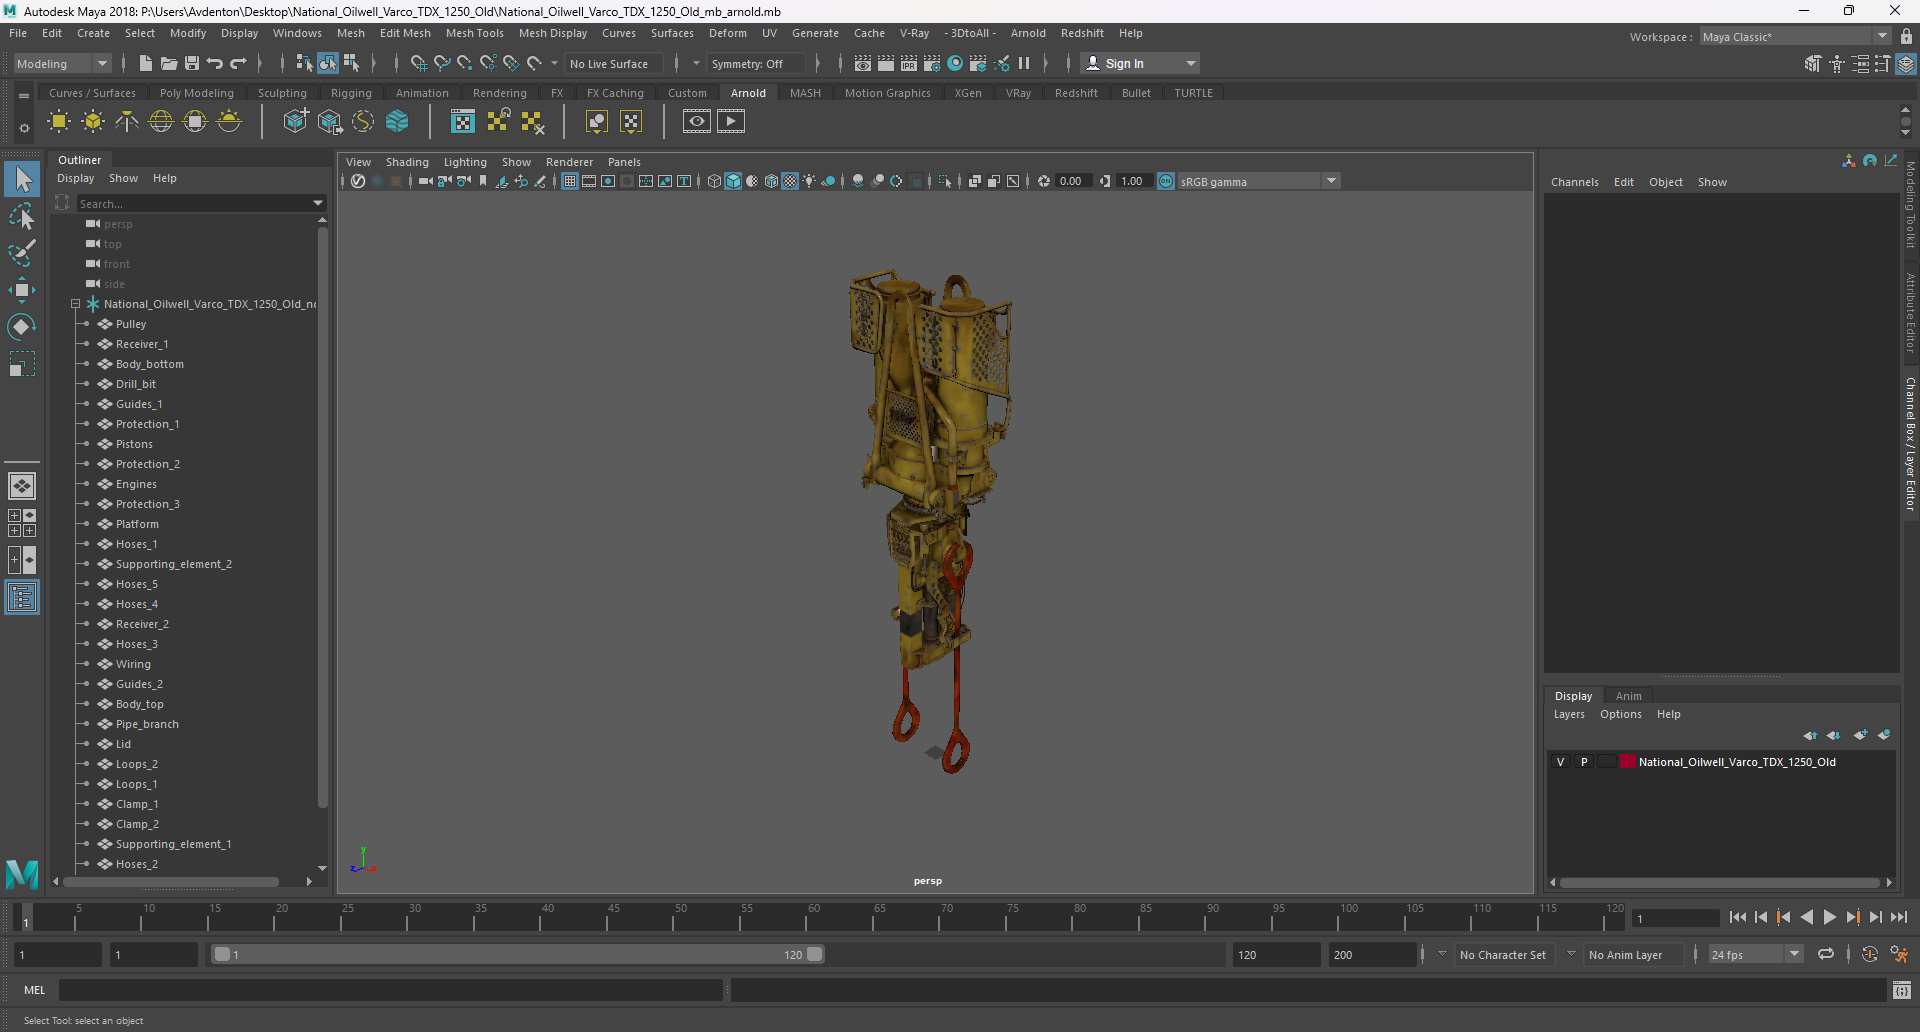Activate the Lasso select tool
Viewport: 1920px width, 1032px height.
point(22,217)
